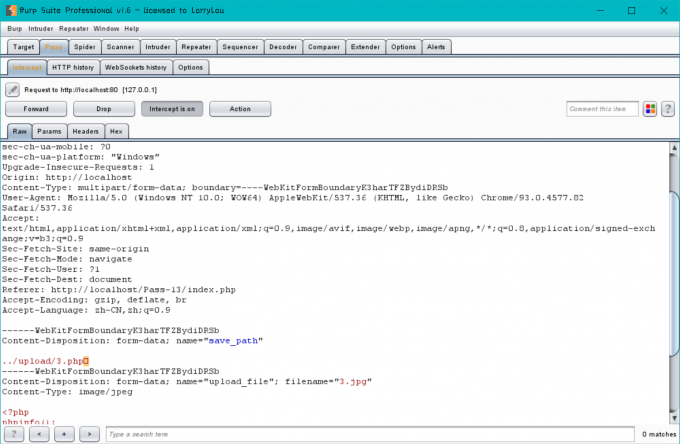Go to previous search match arrow
Viewport: 680px width, 444px height.
pyautogui.click(x=39, y=434)
